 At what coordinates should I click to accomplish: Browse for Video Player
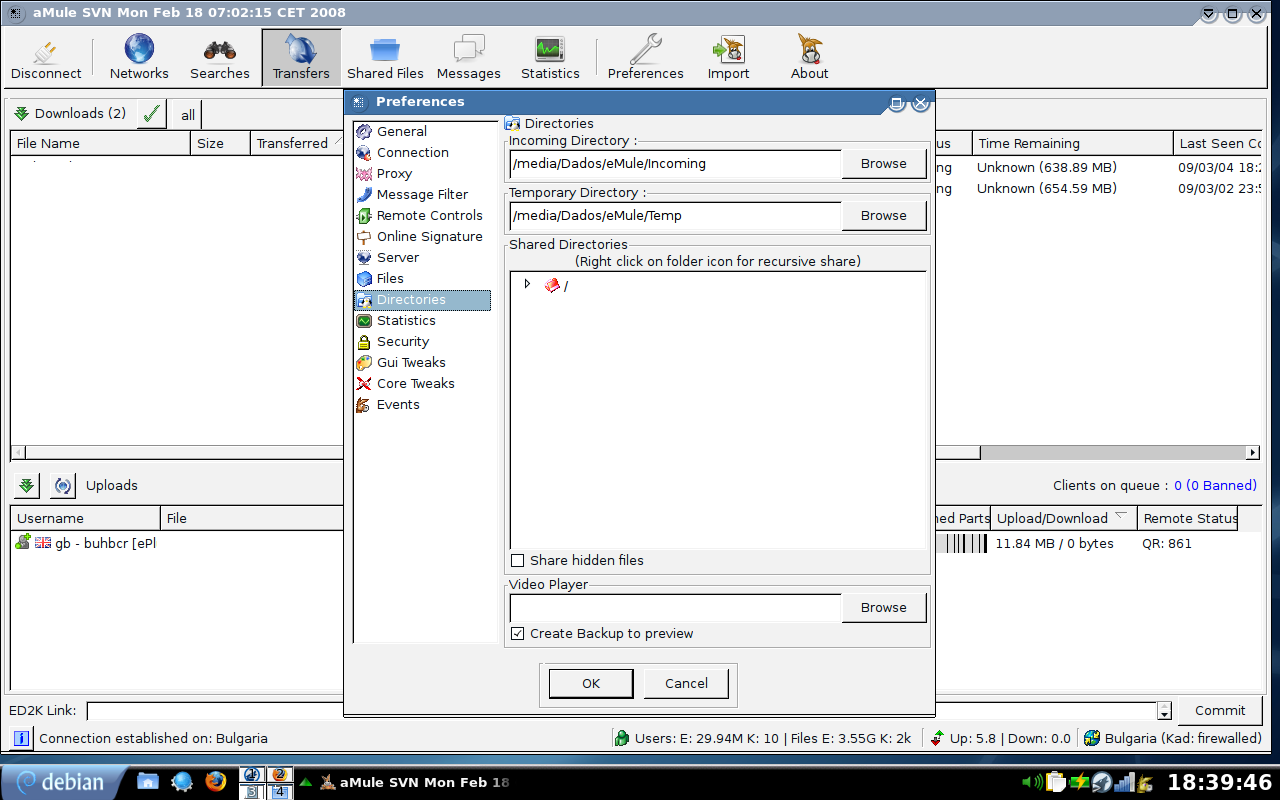[x=884, y=607]
